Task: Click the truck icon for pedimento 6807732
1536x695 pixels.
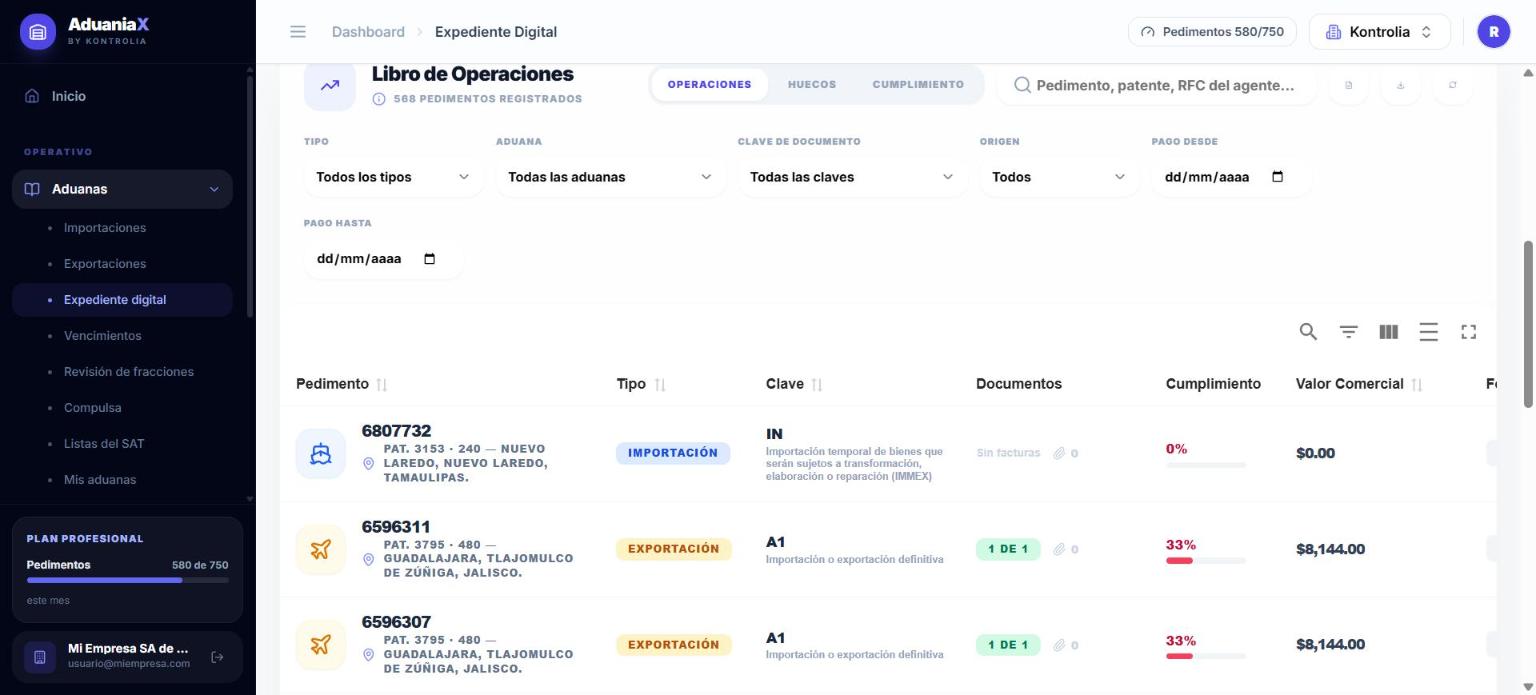Action: coord(320,453)
